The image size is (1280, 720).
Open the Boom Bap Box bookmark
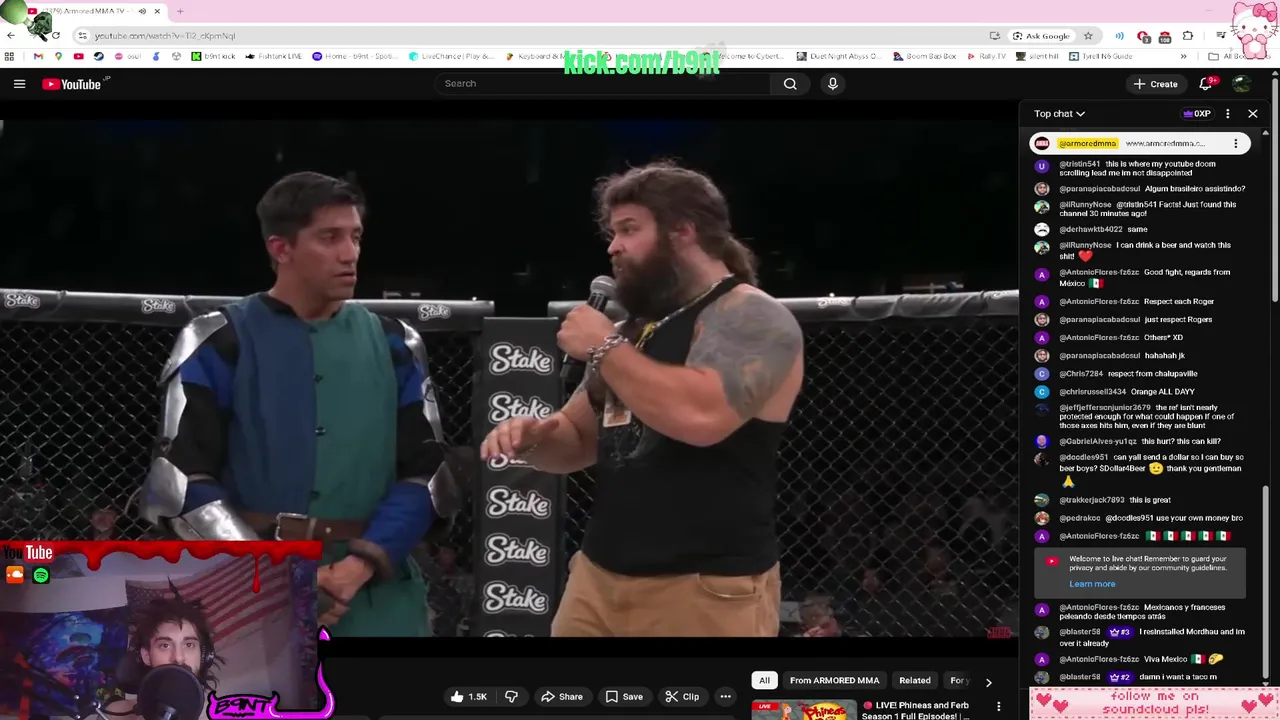pyautogui.click(x=923, y=56)
